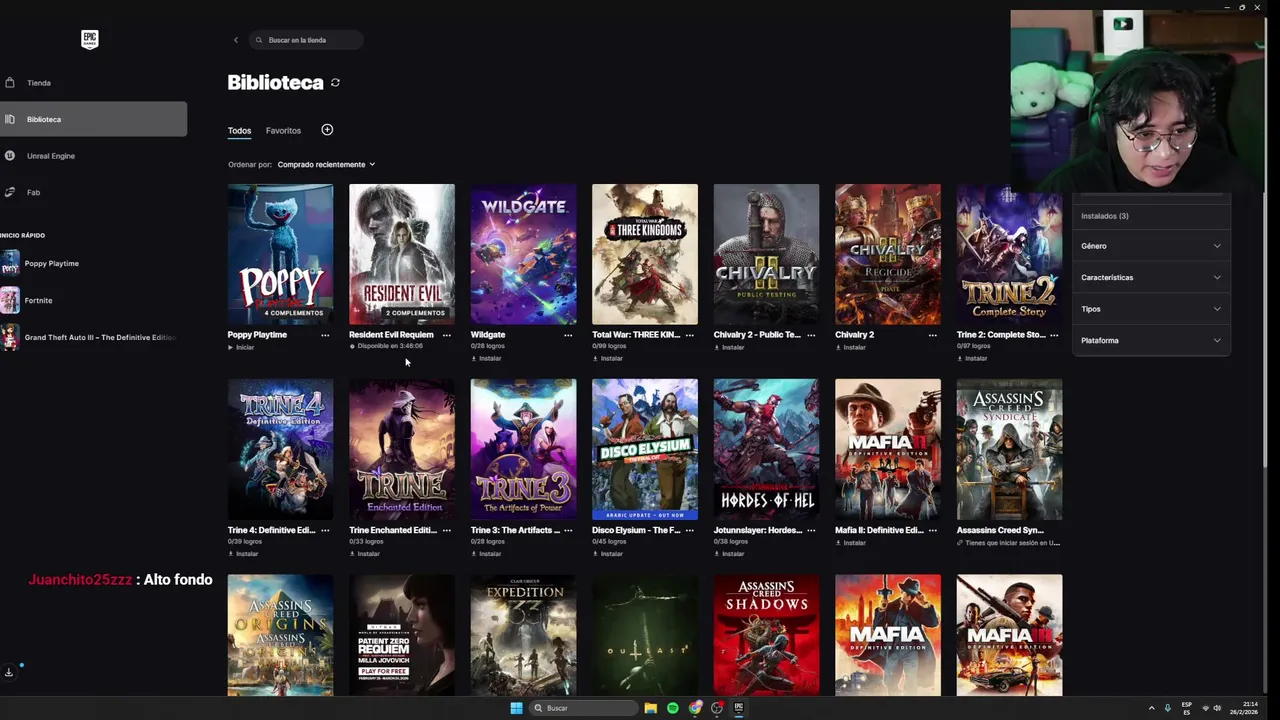Open Chivalry 2 Public Testing options menu
The height and width of the screenshot is (720, 1280).
pyautogui.click(x=811, y=335)
